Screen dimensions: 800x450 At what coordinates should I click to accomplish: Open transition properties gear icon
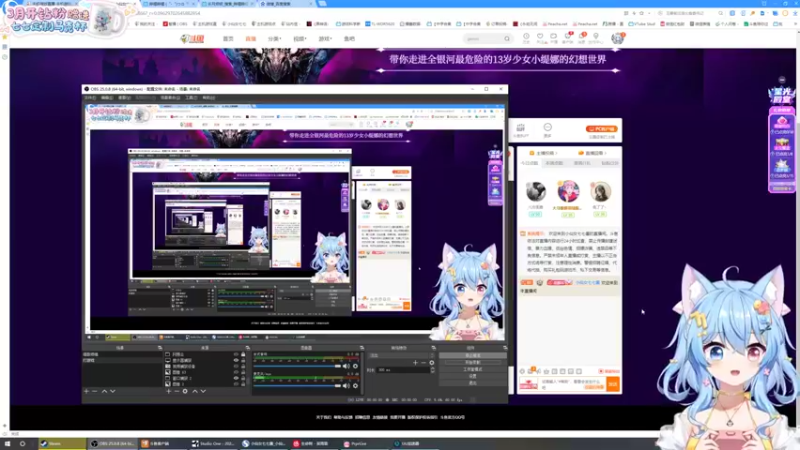pyautogui.click(x=432, y=363)
